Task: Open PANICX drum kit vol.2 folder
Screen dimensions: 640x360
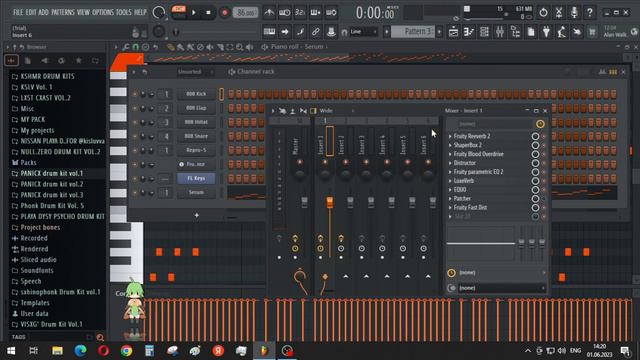Action: pos(52,184)
